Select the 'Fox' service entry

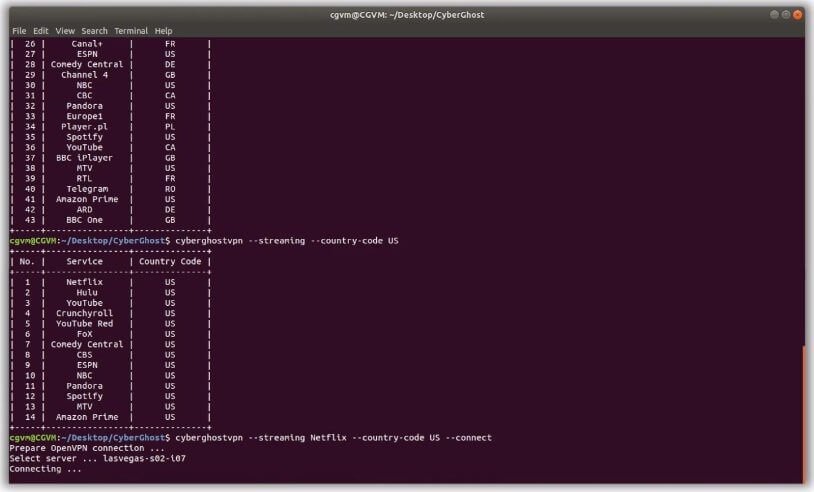pyautogui.click(x=84, y=334)
